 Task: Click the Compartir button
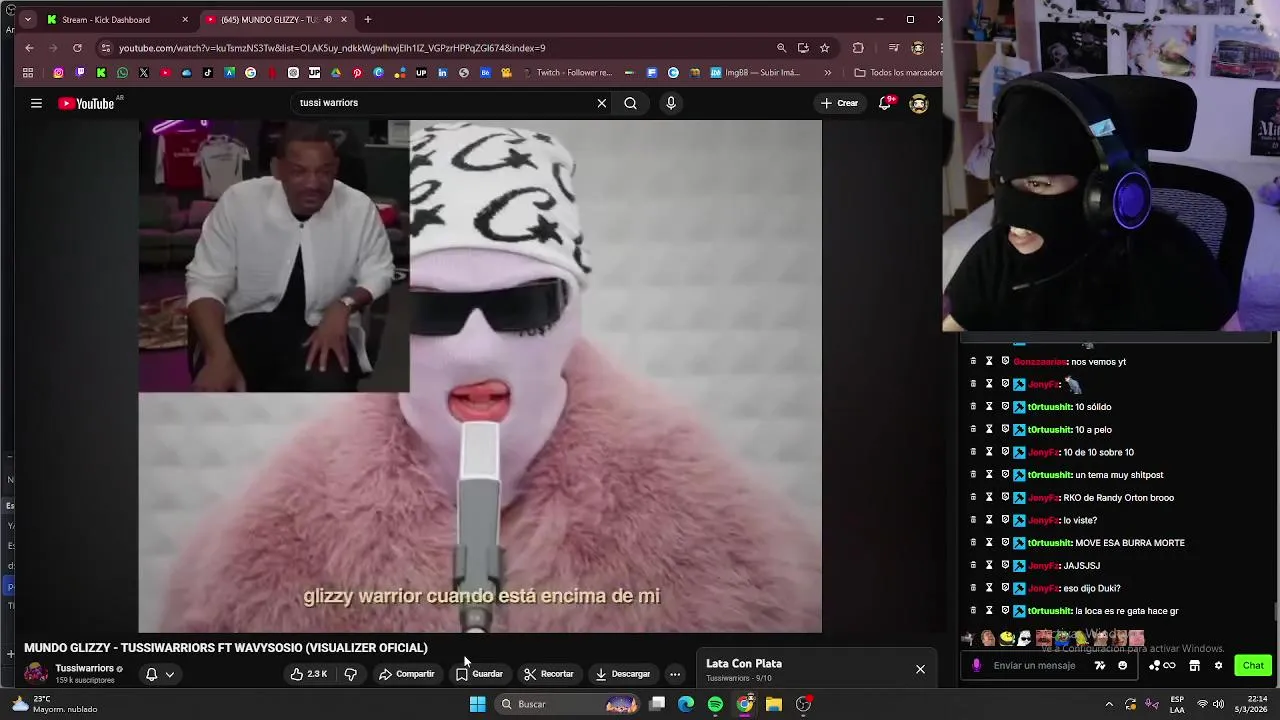pos(406,674)
